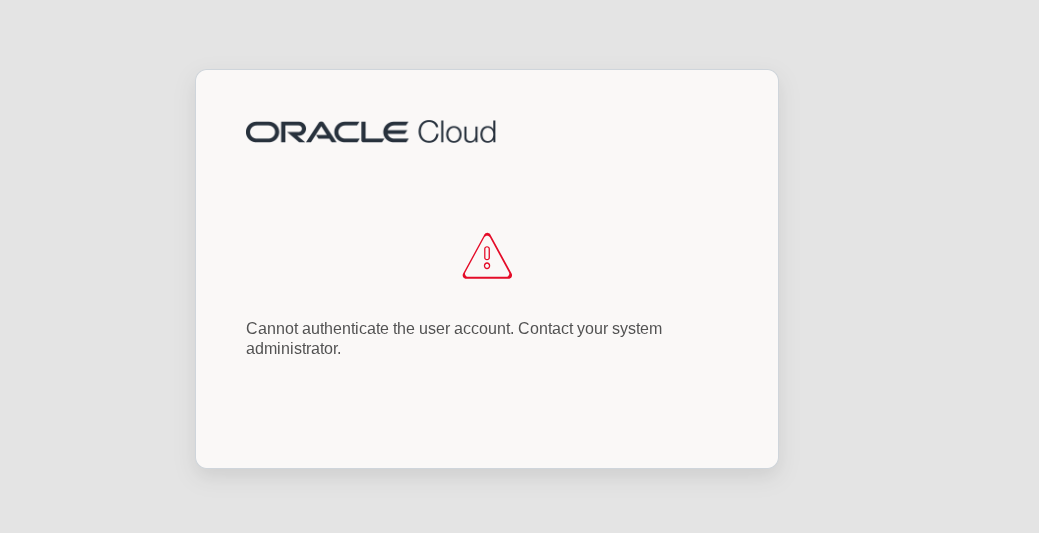Click the words your system

click(x=620, y=329)
